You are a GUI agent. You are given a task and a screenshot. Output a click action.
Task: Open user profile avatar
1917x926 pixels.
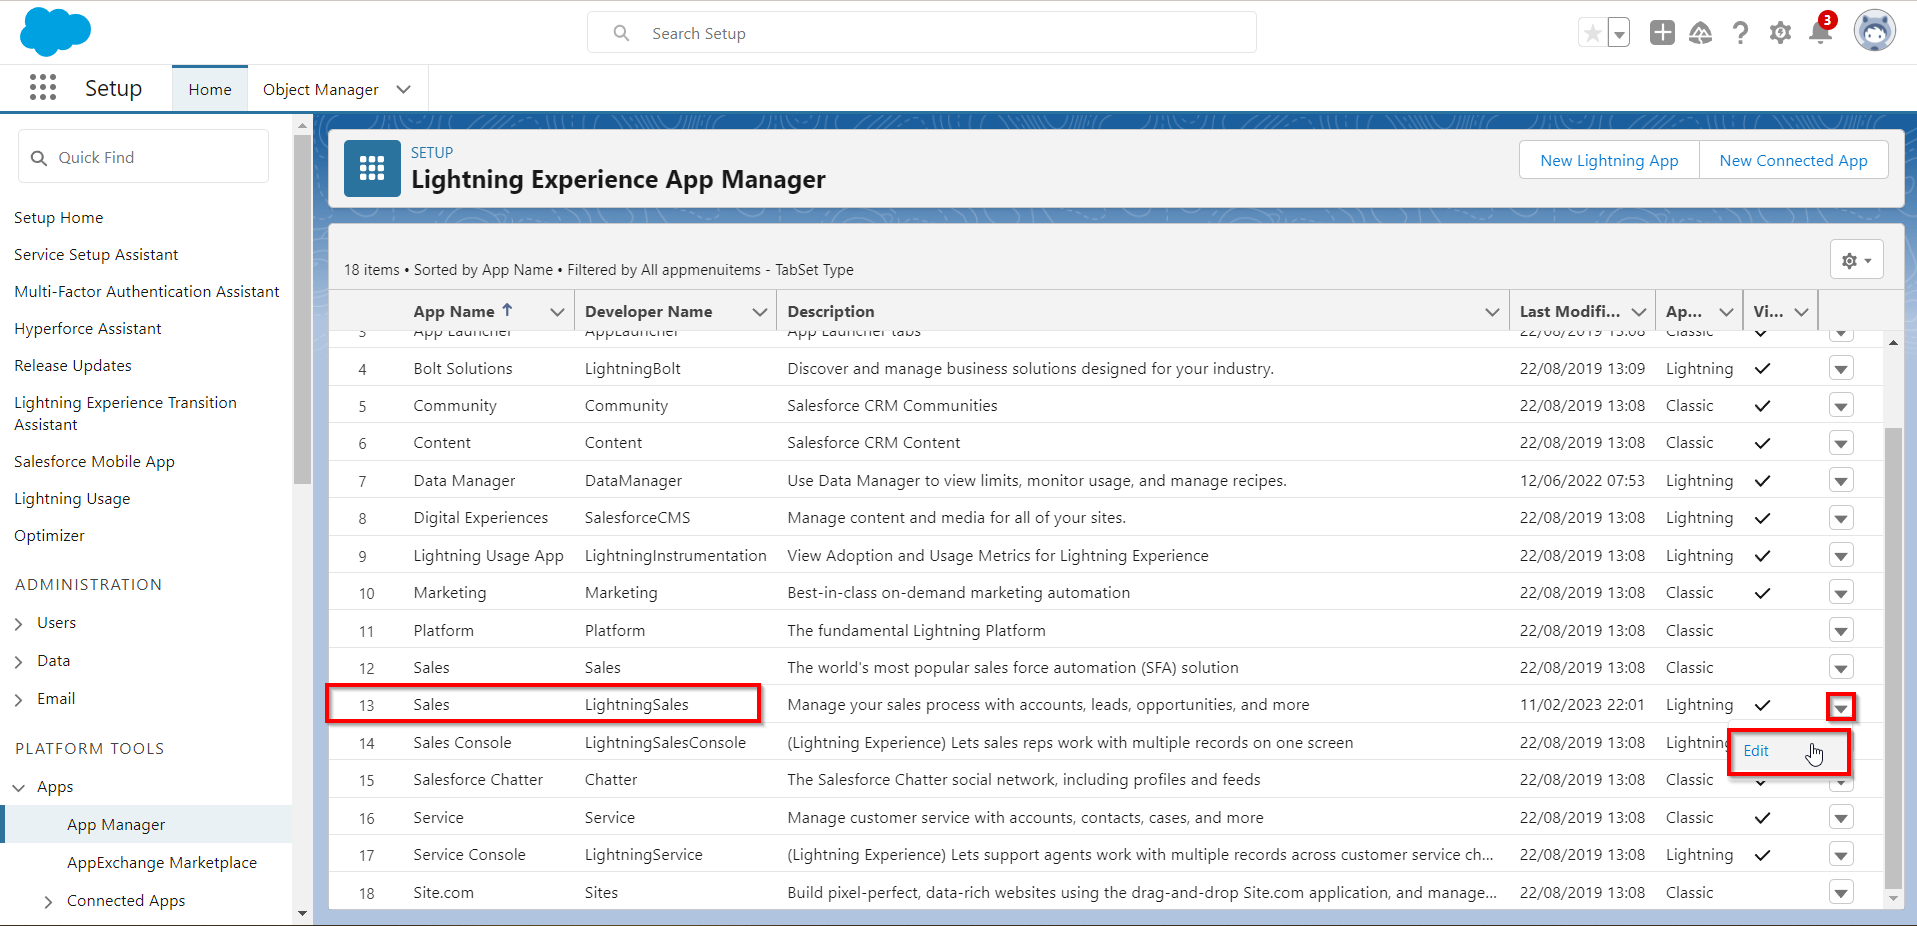[1874, 32]
